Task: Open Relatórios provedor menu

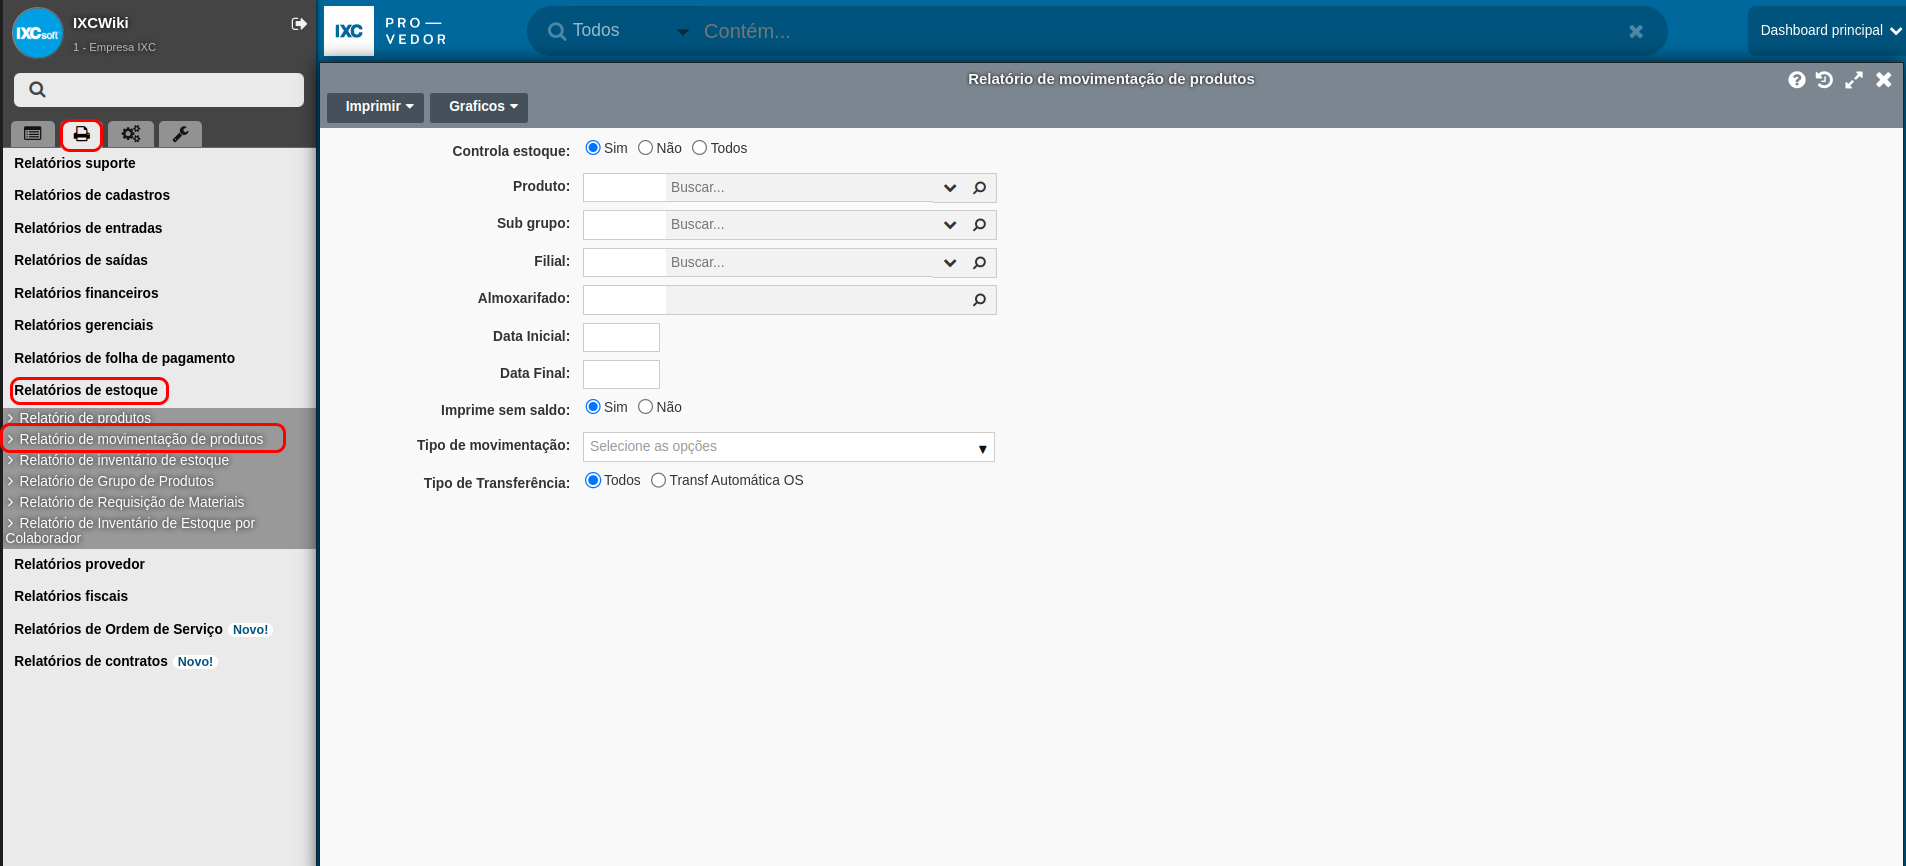Action: click(x=80, y=564)
